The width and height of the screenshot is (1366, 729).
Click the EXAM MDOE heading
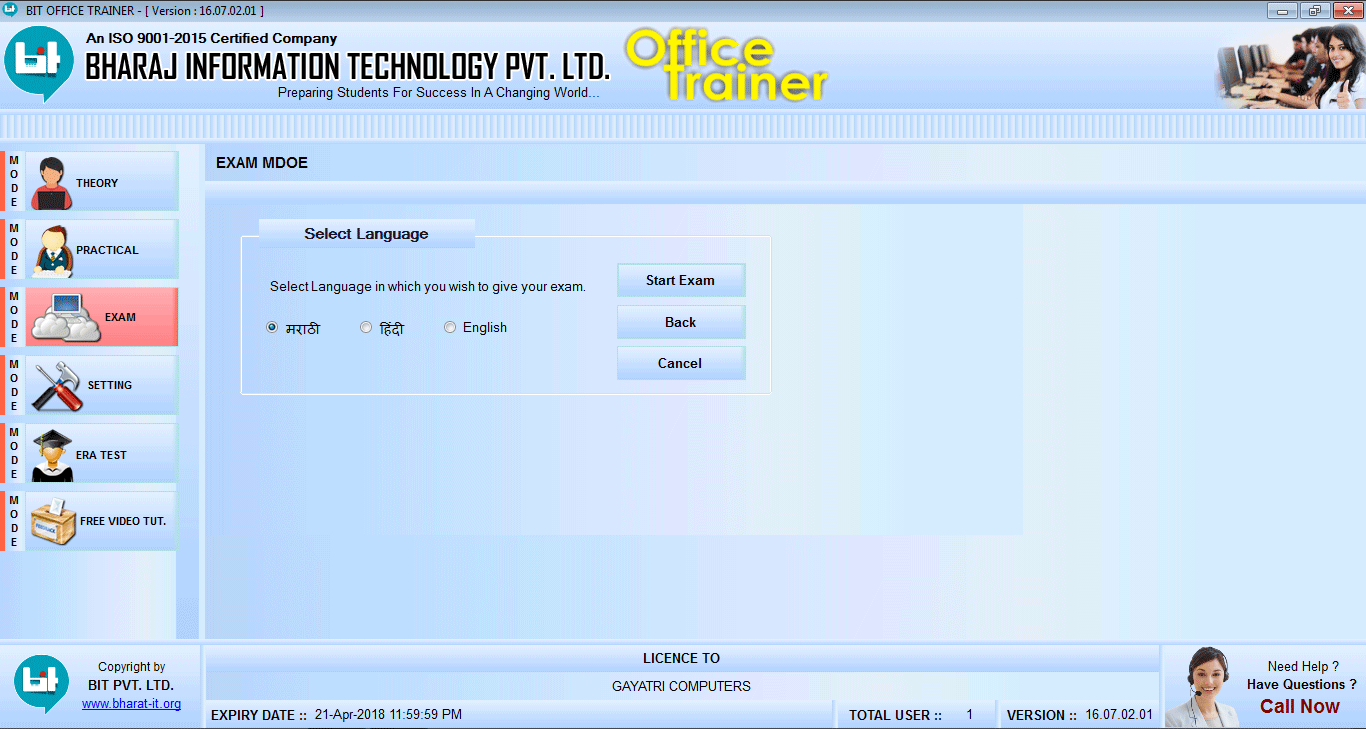tap(262, 163)
